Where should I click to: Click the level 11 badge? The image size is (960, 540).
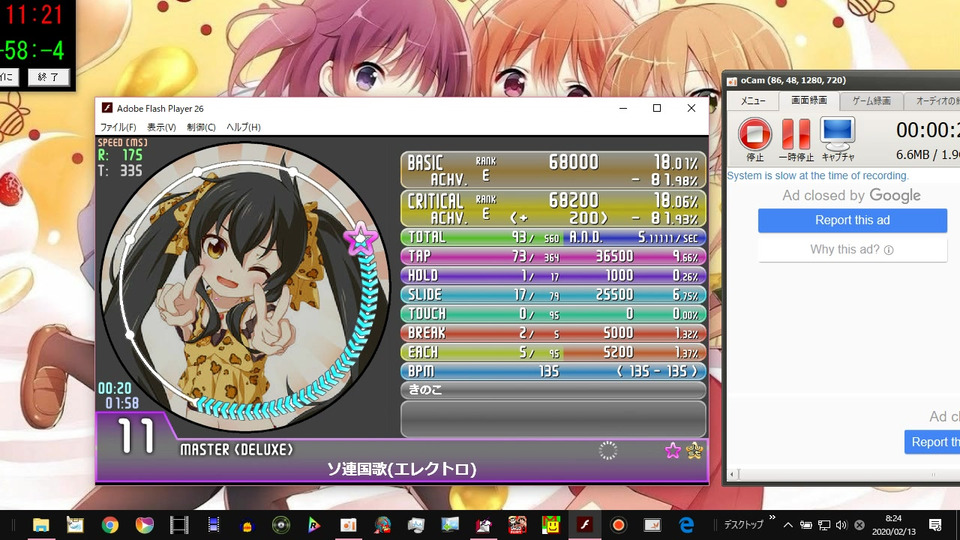[135, 436]
